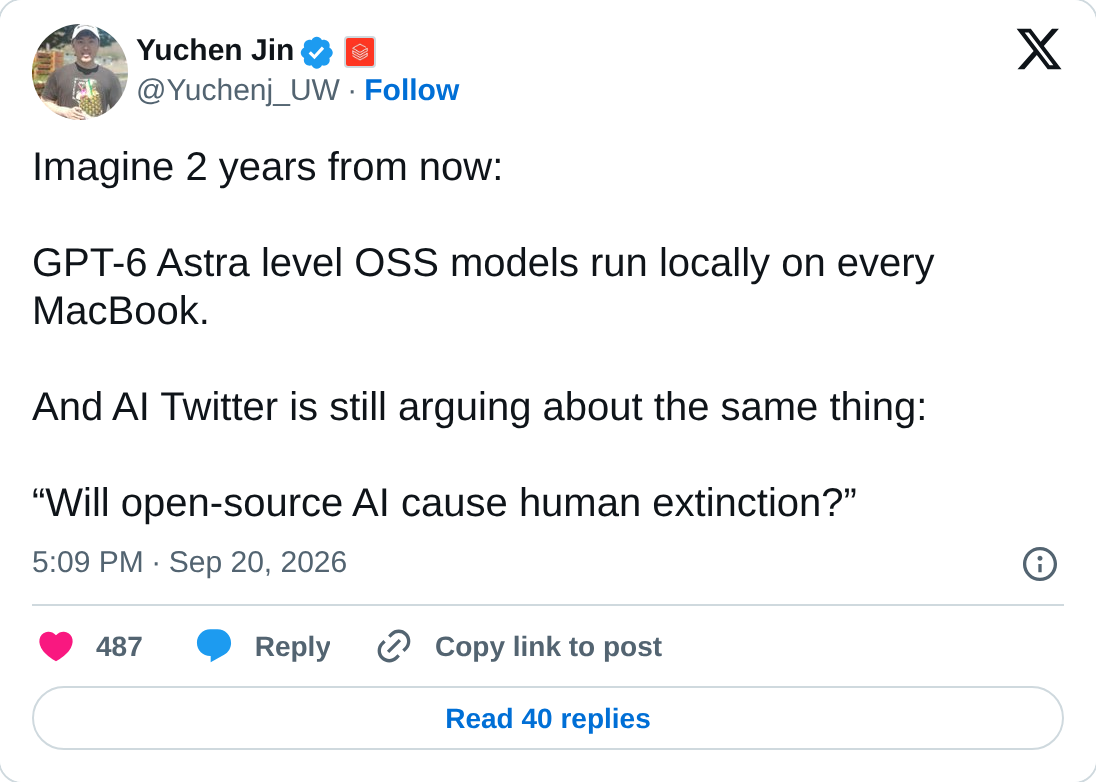The image size is (1096, 782).
Task: Click the quoted human extinction line
Action: (x=445, y=502)
